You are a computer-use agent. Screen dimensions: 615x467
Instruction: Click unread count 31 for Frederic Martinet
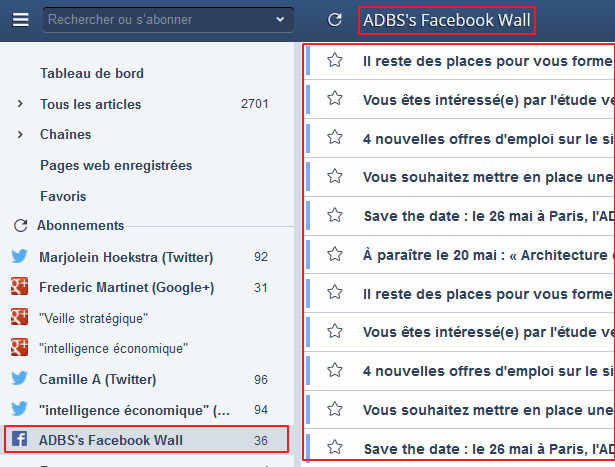tap(261, 288)
